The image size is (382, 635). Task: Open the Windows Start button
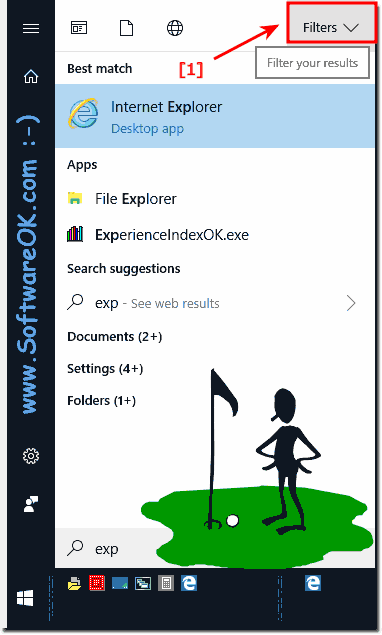[x=25, y=598]
